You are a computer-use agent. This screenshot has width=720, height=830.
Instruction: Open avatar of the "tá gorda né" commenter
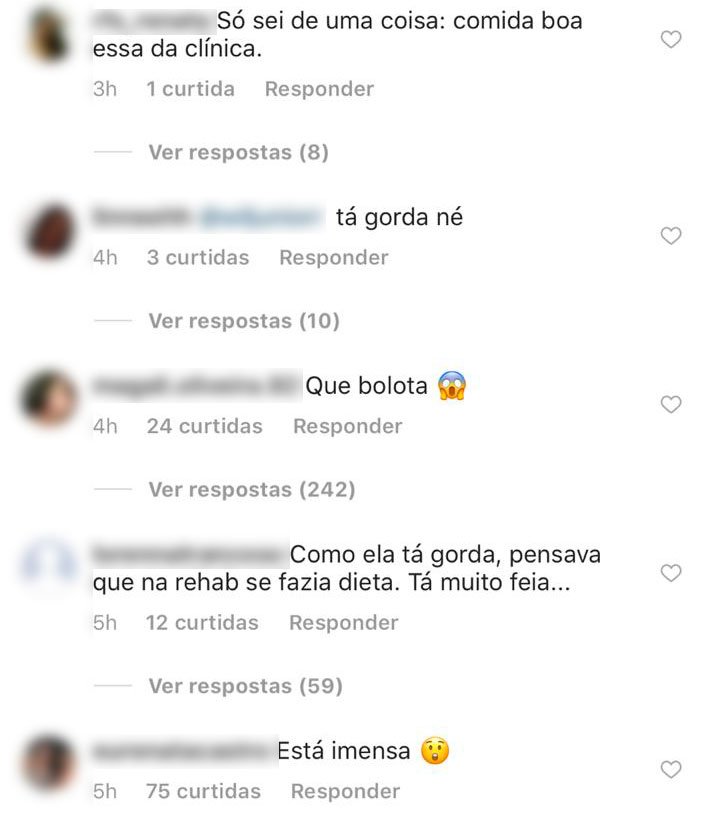click(49, 231)
